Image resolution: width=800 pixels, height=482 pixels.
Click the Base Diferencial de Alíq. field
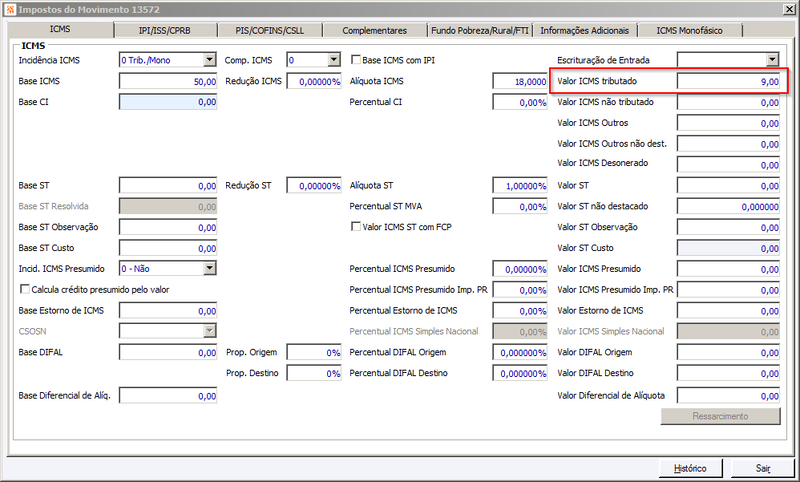click(168, 396)
